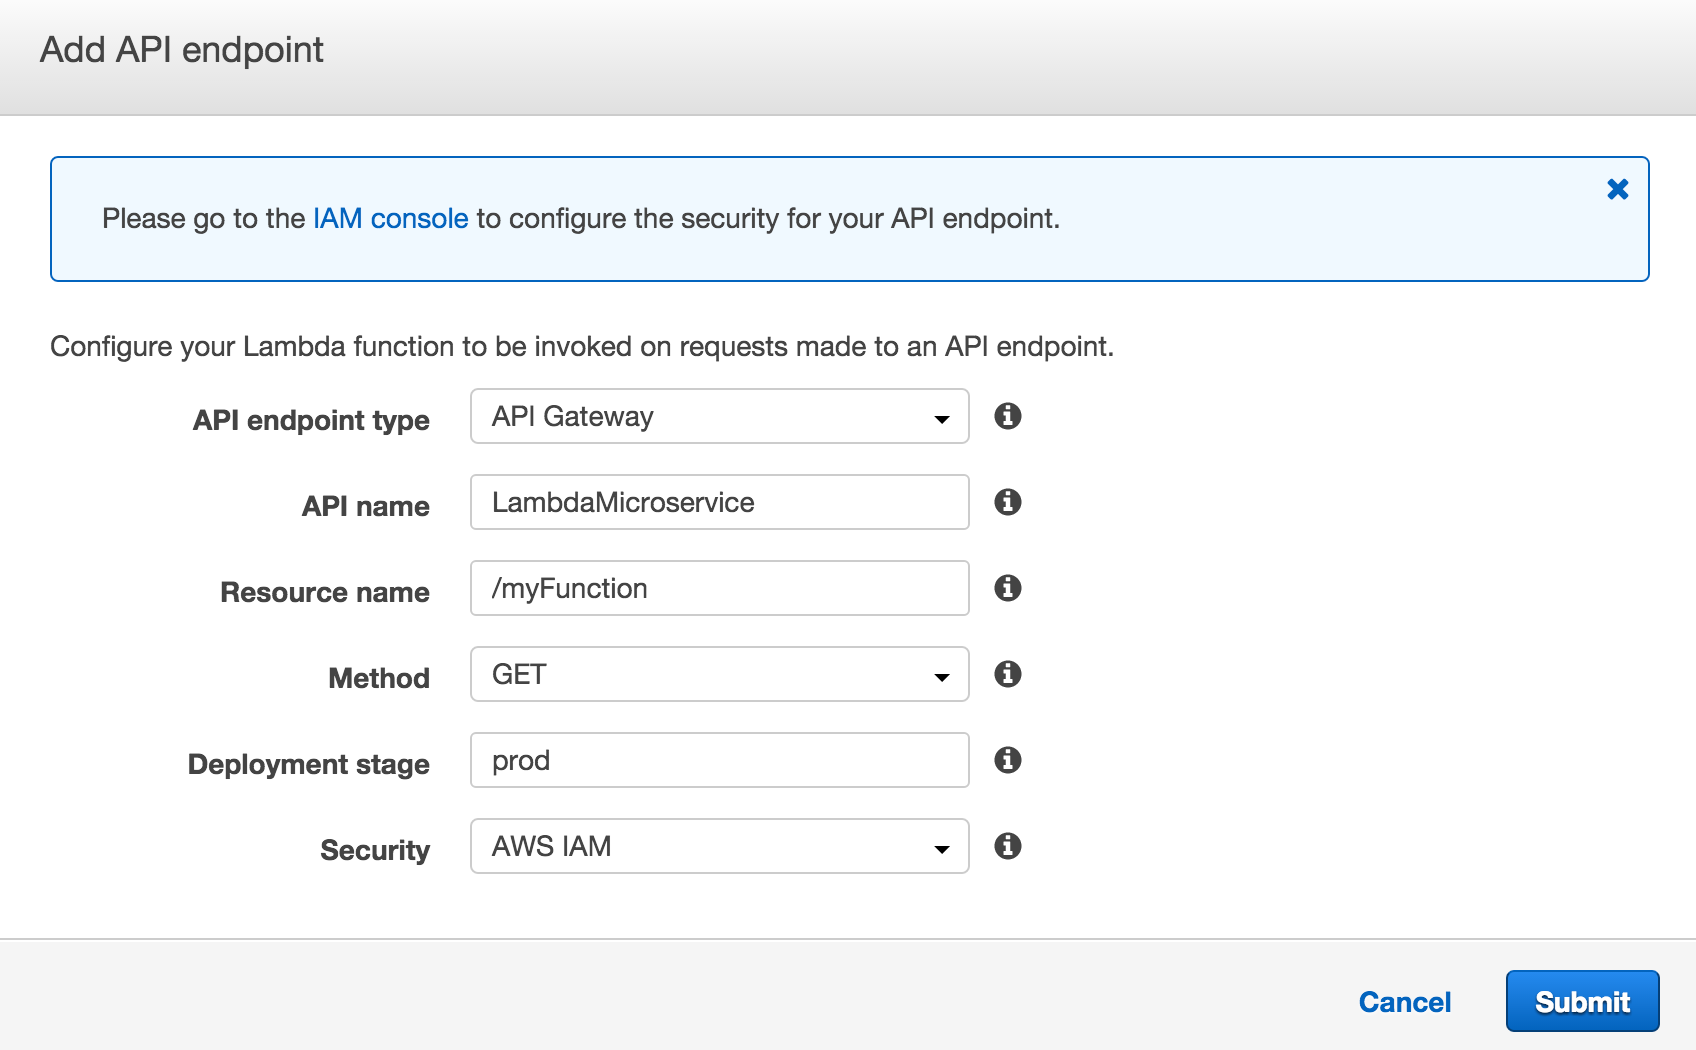
Task: Click the 'Configure your Lambda function' description text
Action: 582,346
